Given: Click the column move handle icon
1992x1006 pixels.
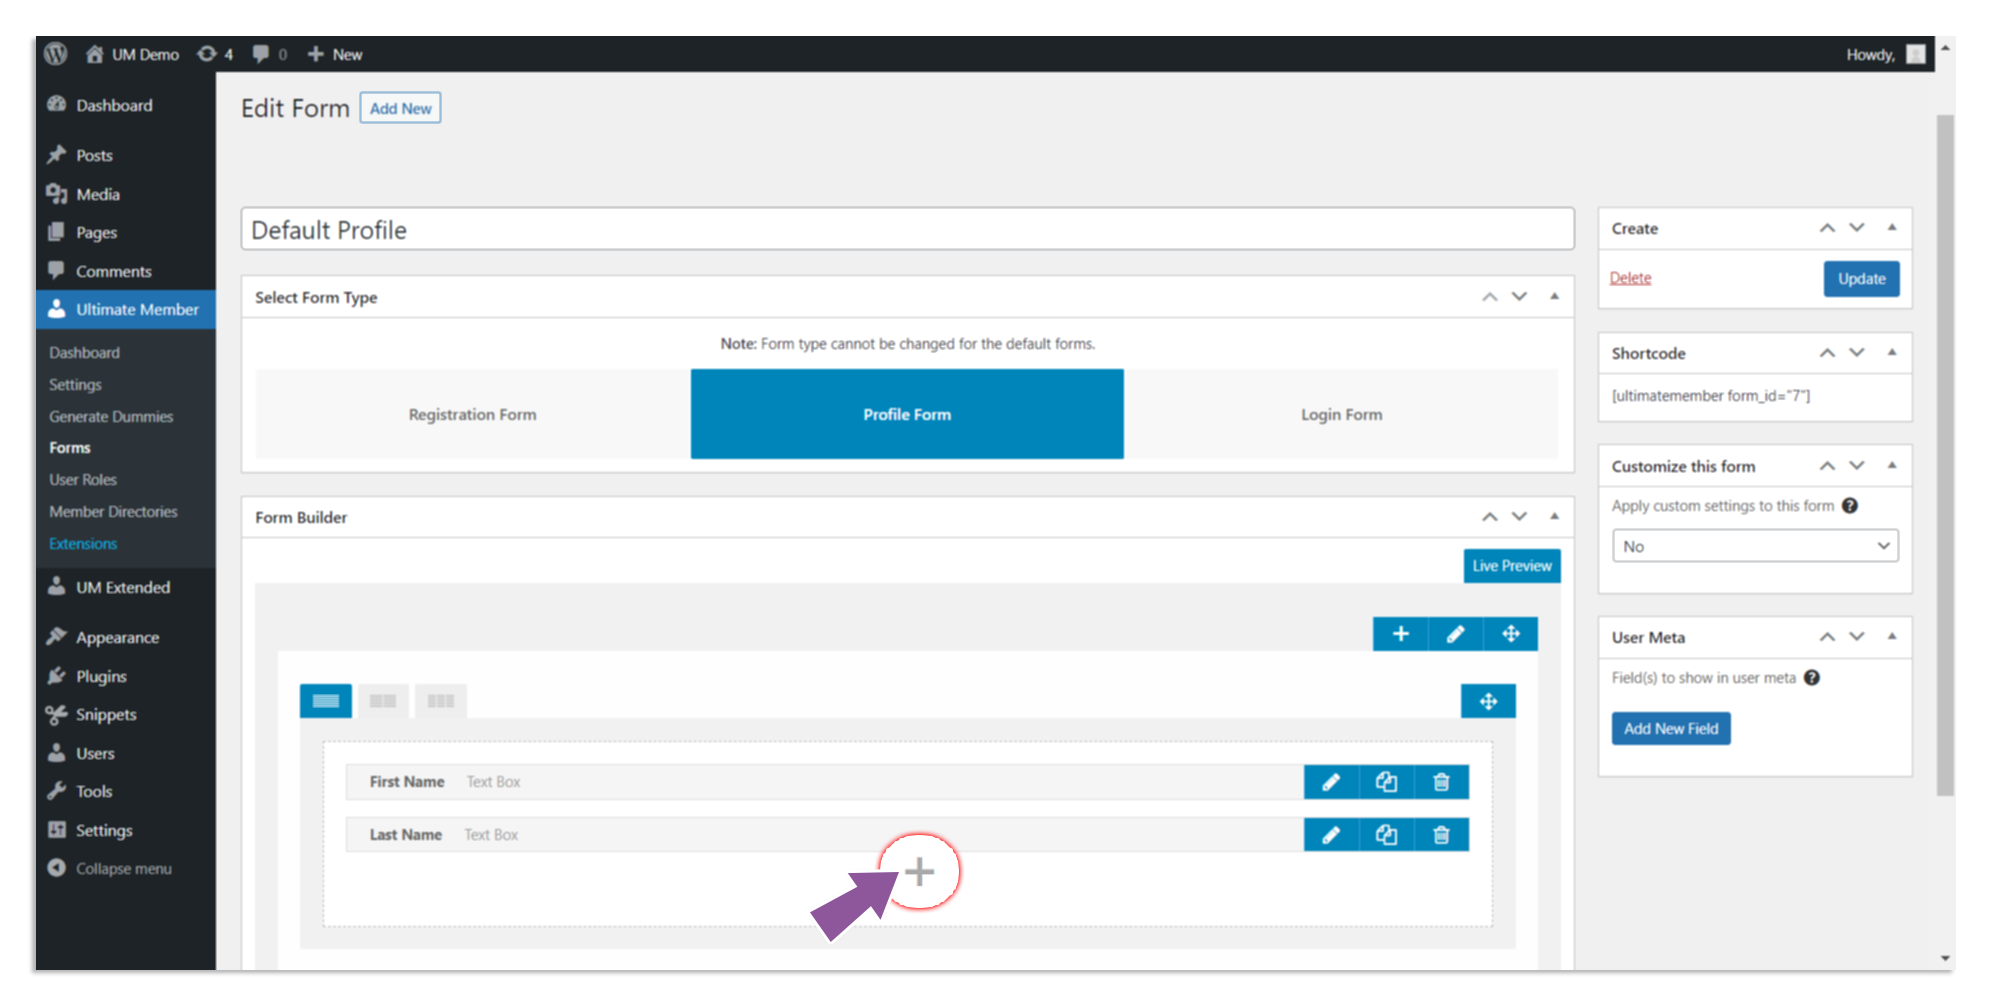Looking at the screenshot, I should pyautogui.click(x=1488, y=701).
